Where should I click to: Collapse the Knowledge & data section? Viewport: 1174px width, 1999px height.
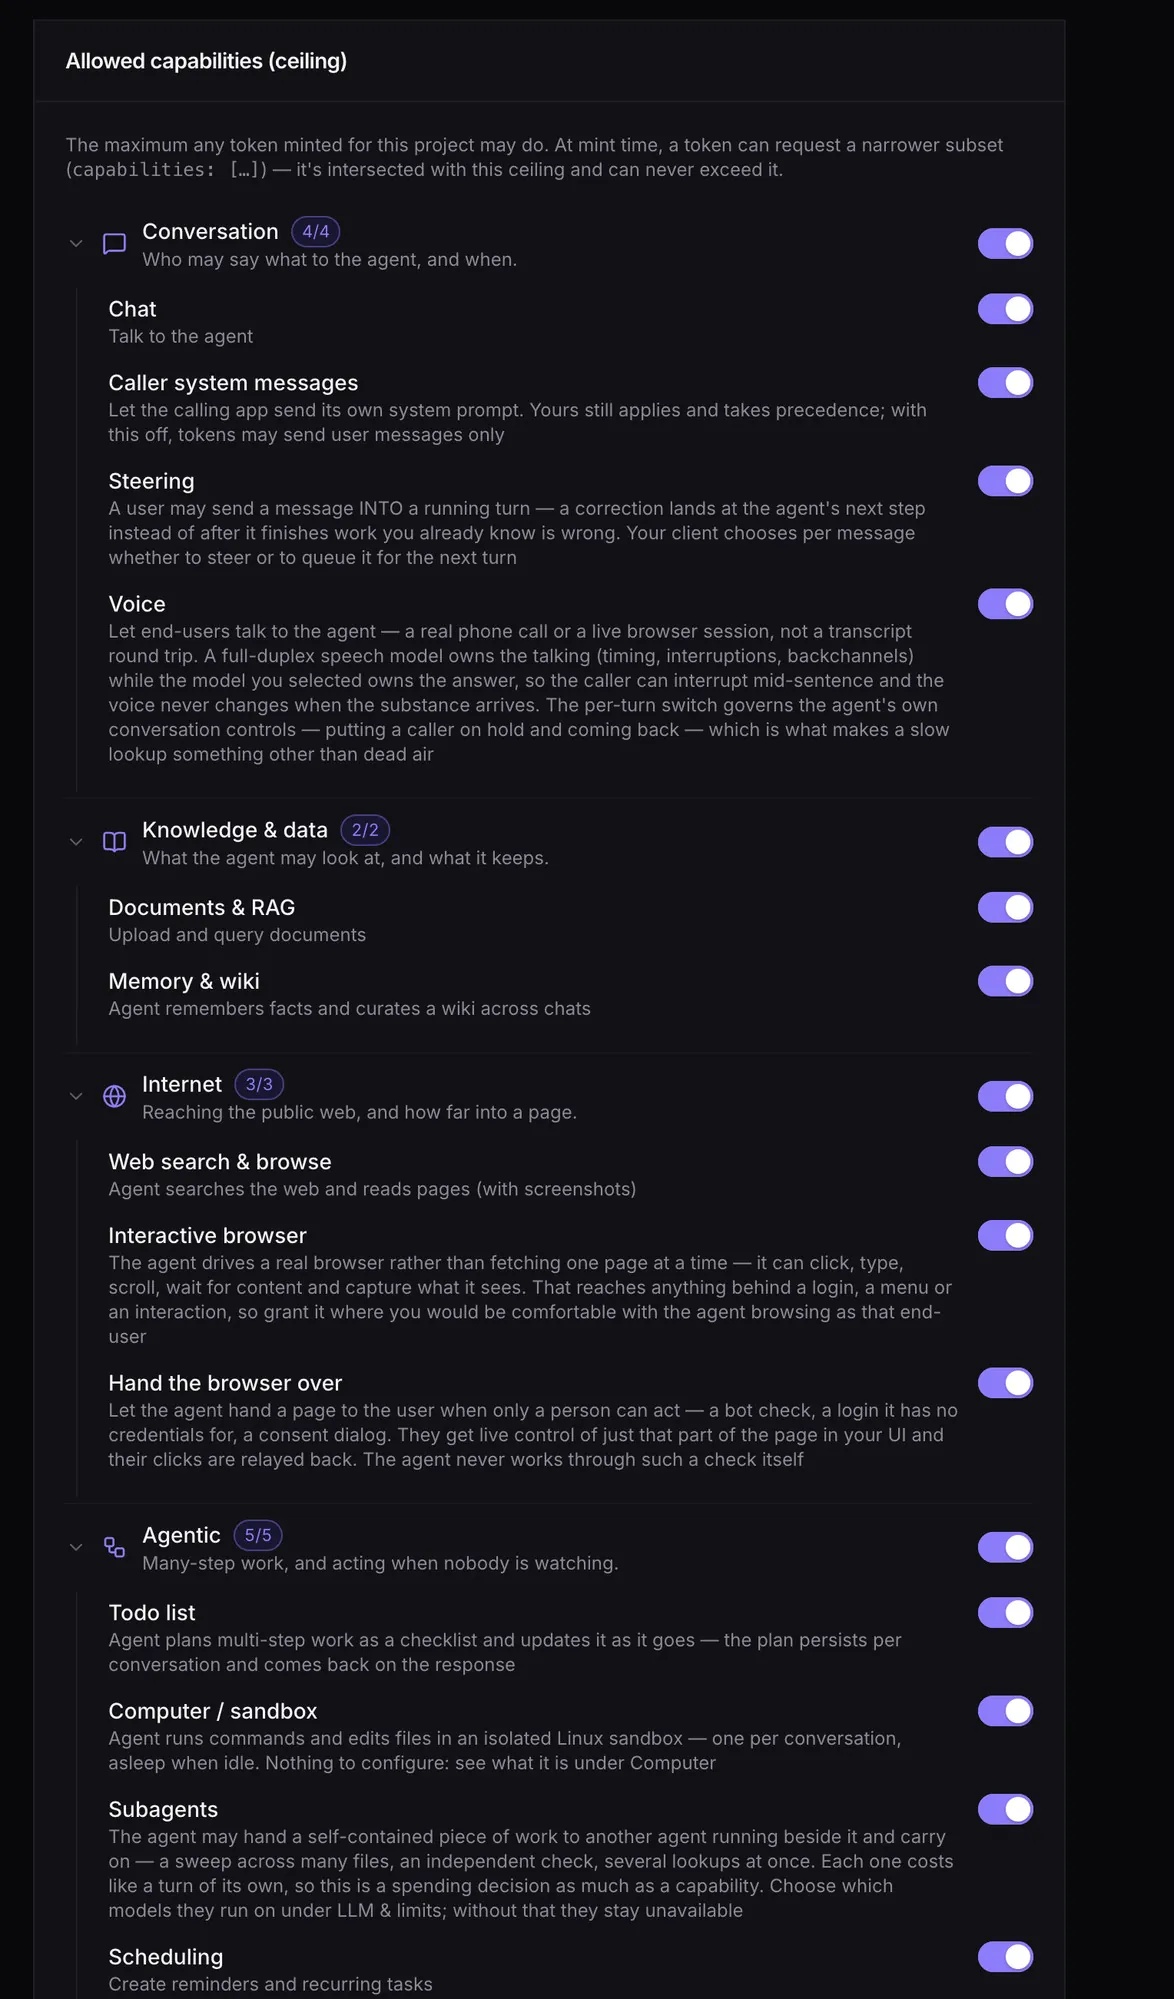coord(76,842)
